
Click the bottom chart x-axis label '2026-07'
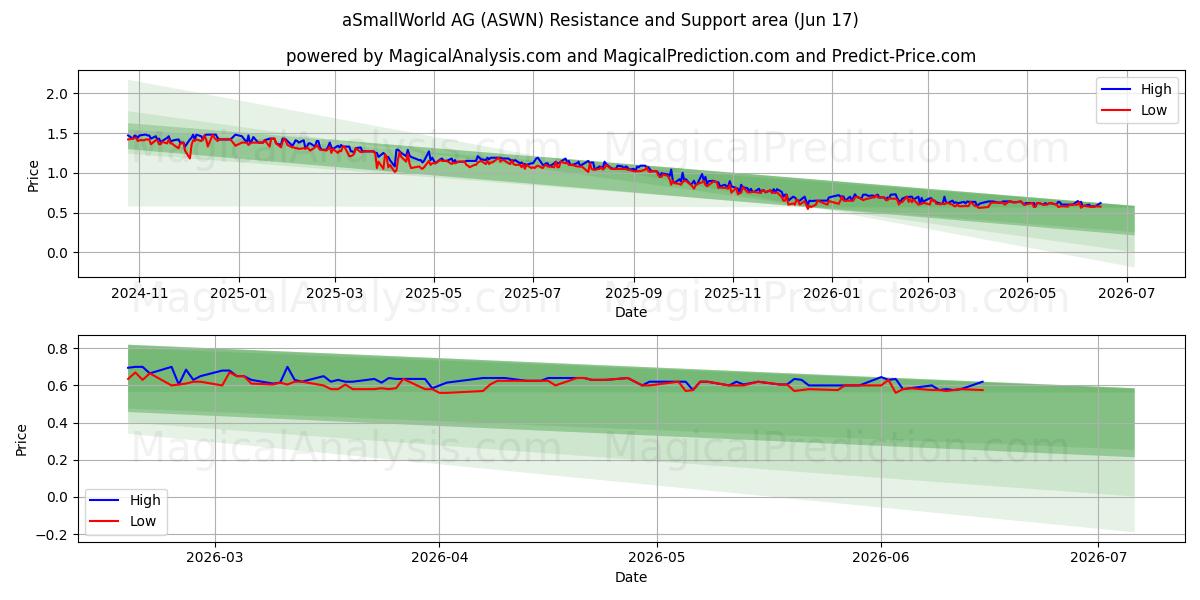1098,558
